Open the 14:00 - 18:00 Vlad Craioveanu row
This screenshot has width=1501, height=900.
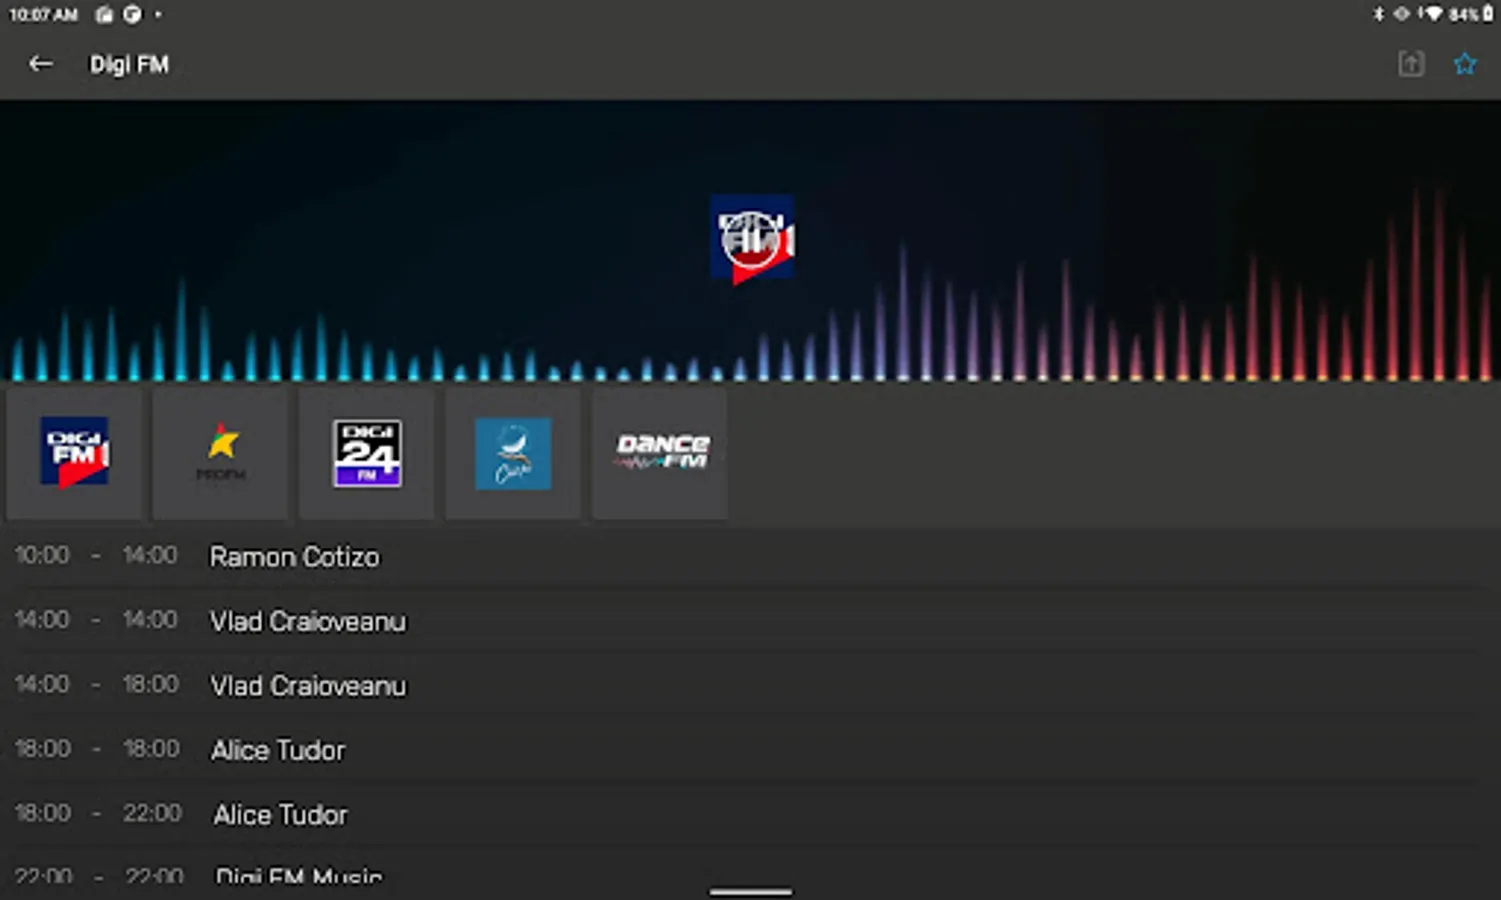point(750,685)
